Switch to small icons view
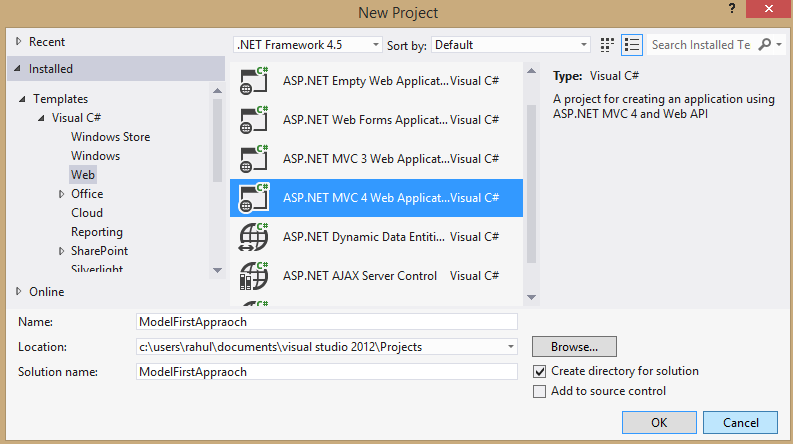Image resolution: width=793 pixels, height=444 pixels. [x=608, y=45]
